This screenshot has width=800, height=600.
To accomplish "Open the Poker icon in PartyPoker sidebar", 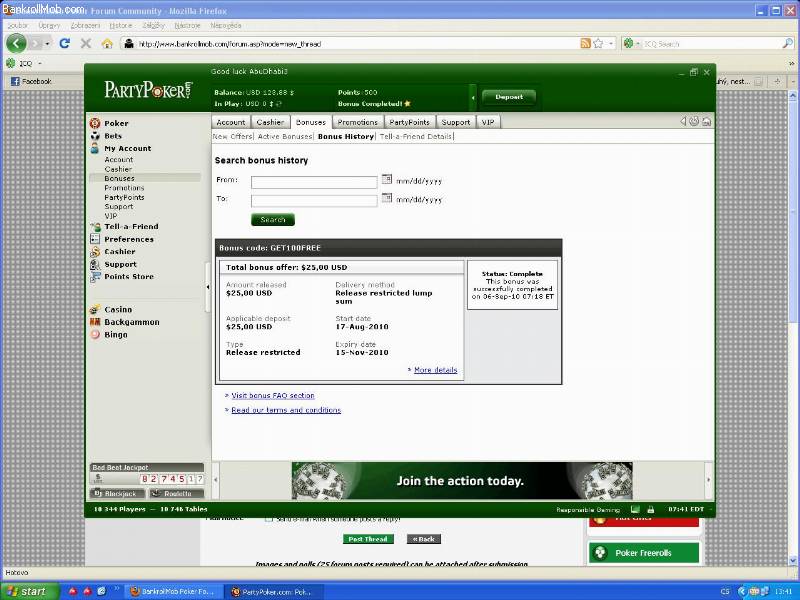I will click(x=95, y=123).
